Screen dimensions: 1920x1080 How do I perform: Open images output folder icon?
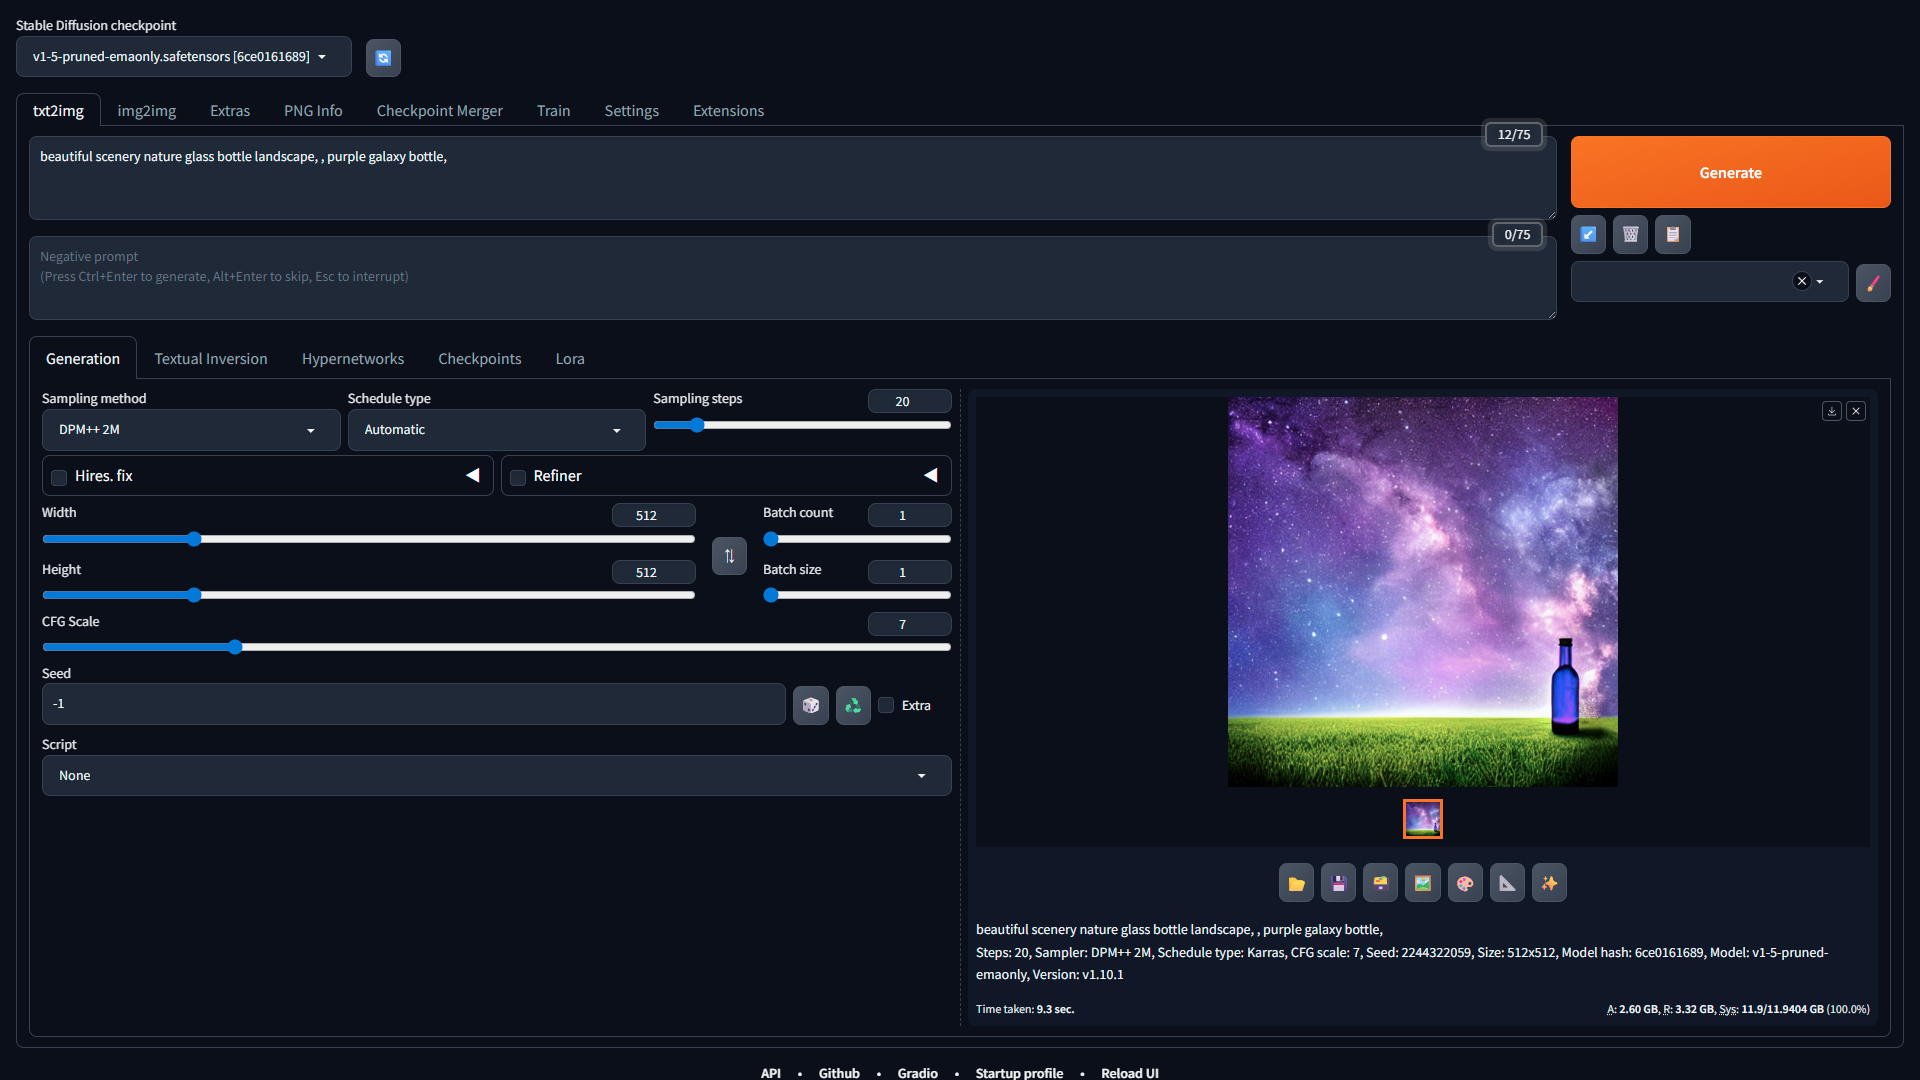1296,883
